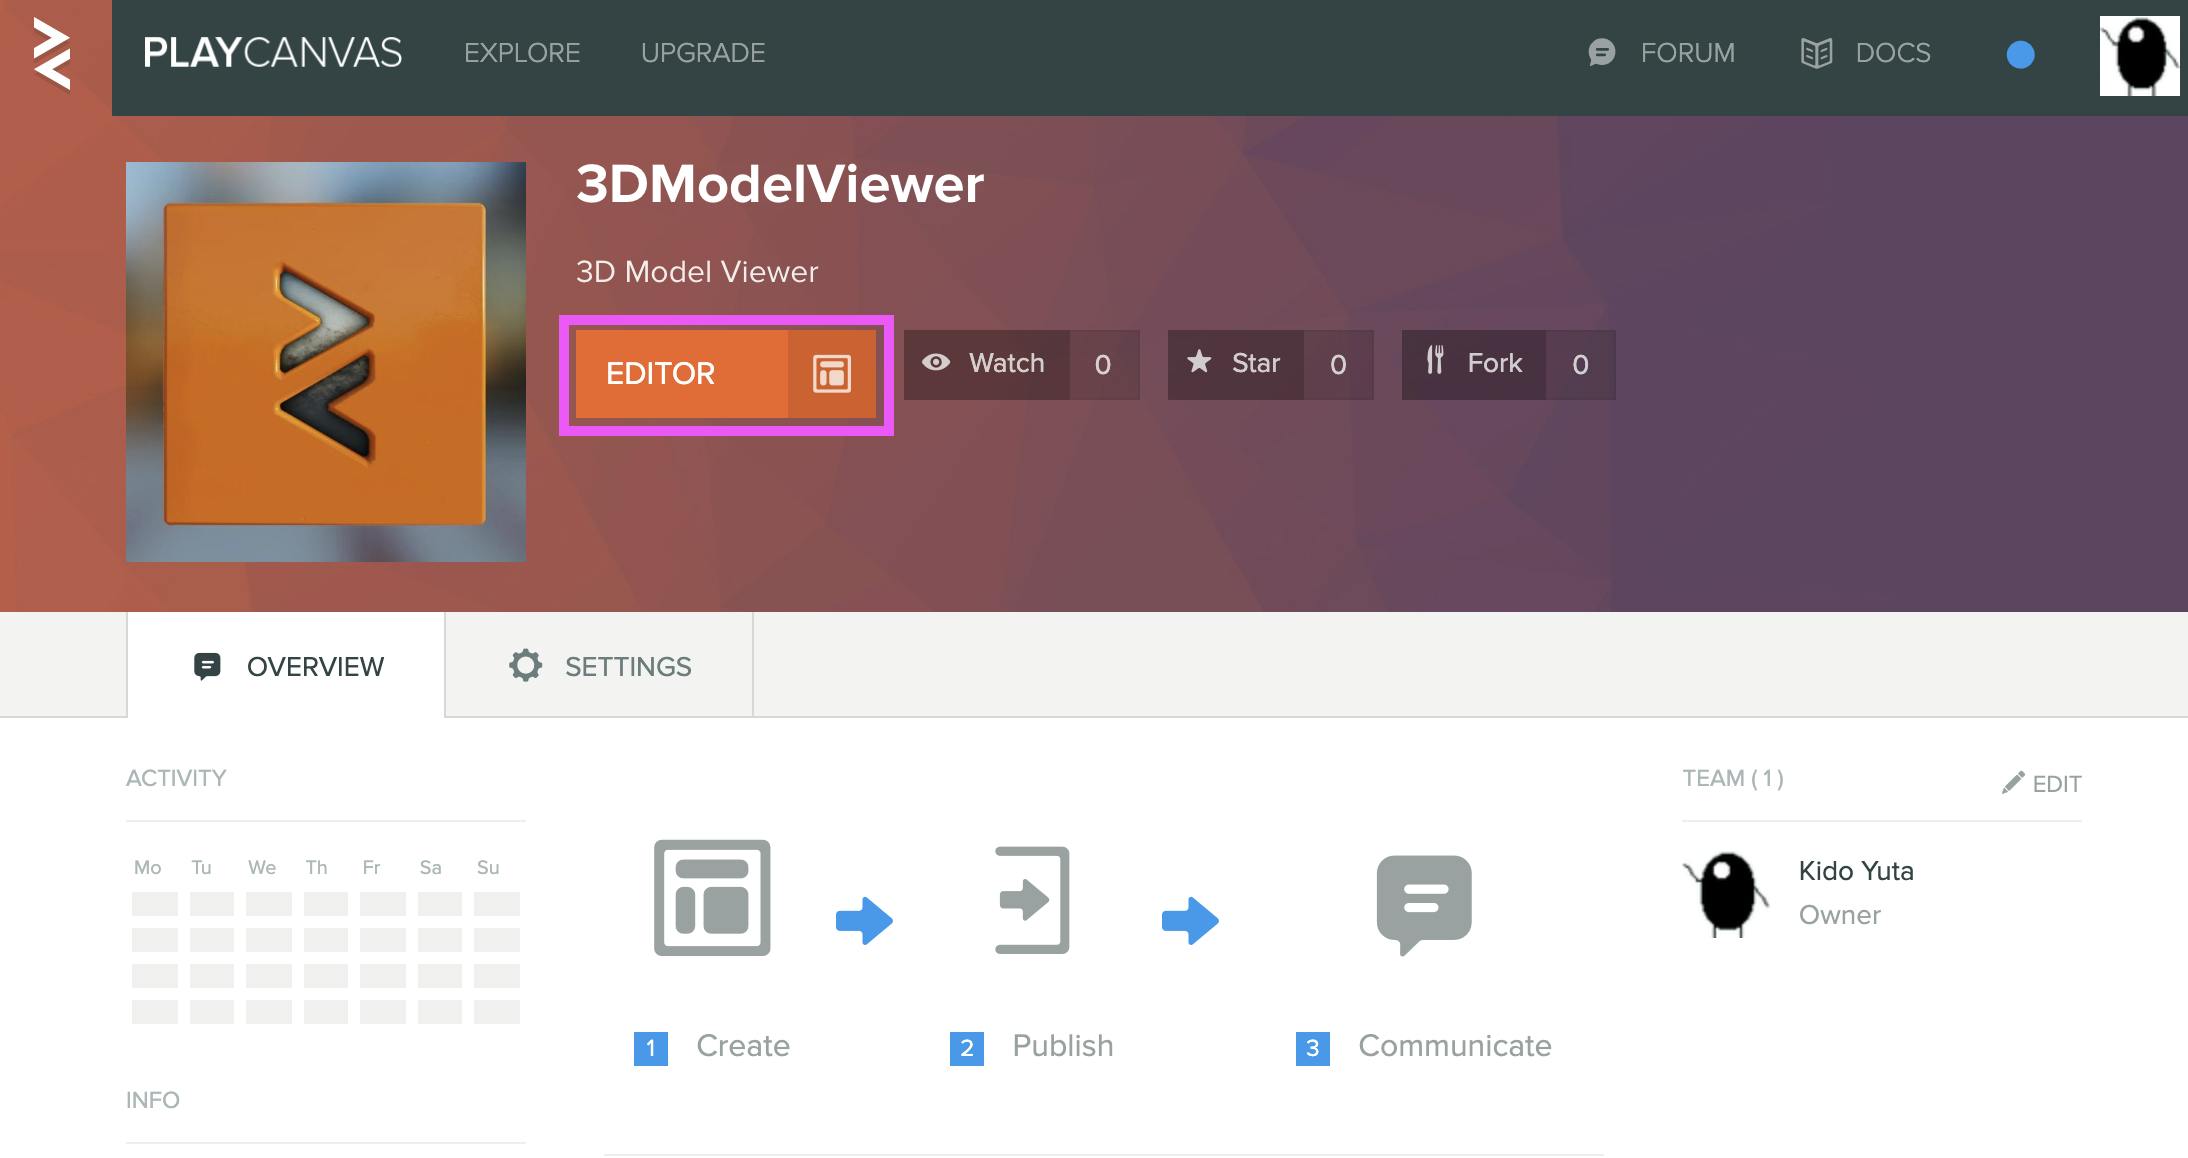Click the Publish step arrow icon
Viewport: 2188px width, 1158px height.
[1031, 899]
